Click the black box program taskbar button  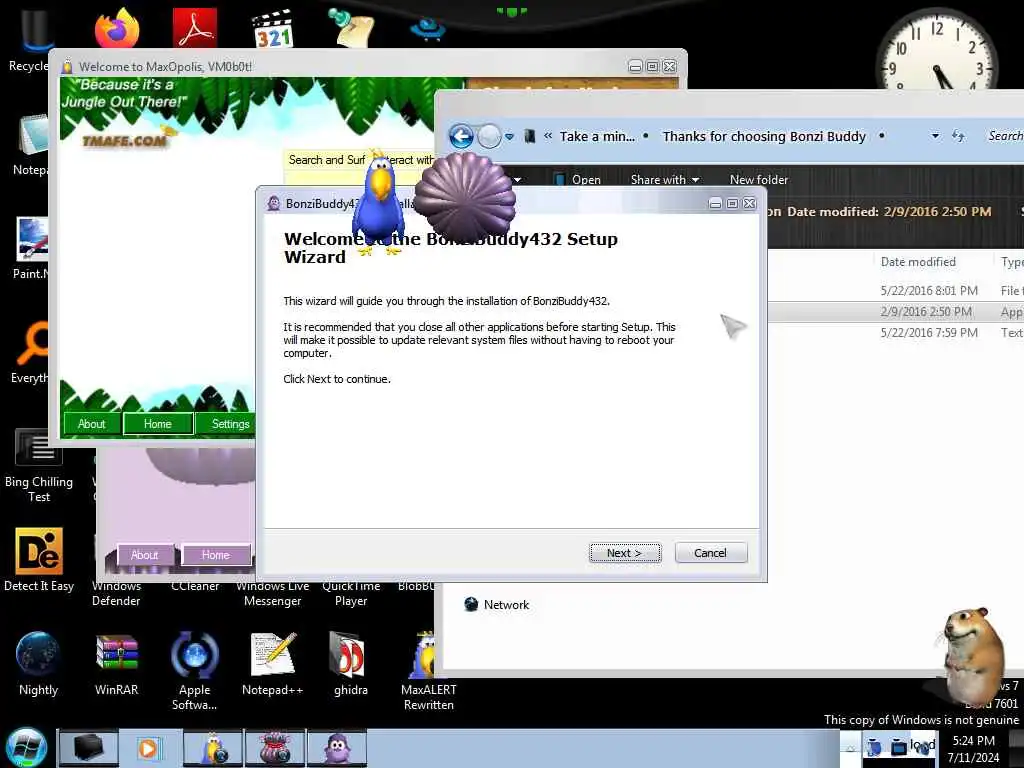point(88,748)
